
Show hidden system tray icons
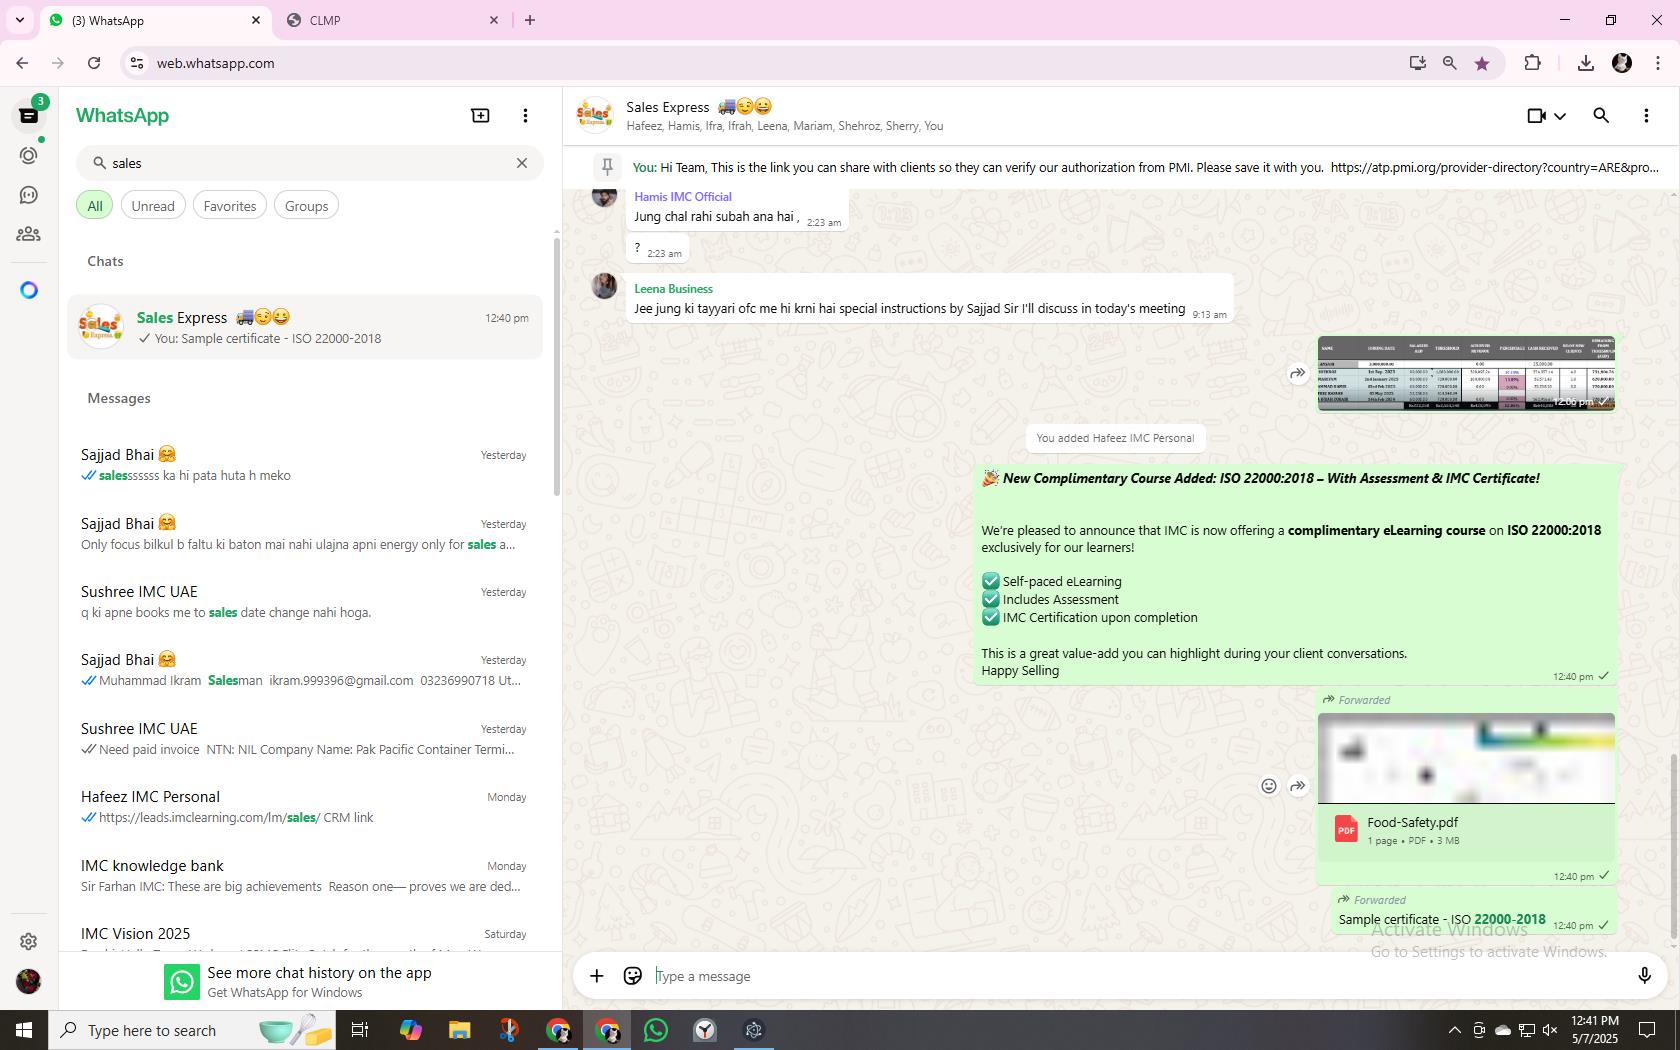(x=1455, y=1030)
